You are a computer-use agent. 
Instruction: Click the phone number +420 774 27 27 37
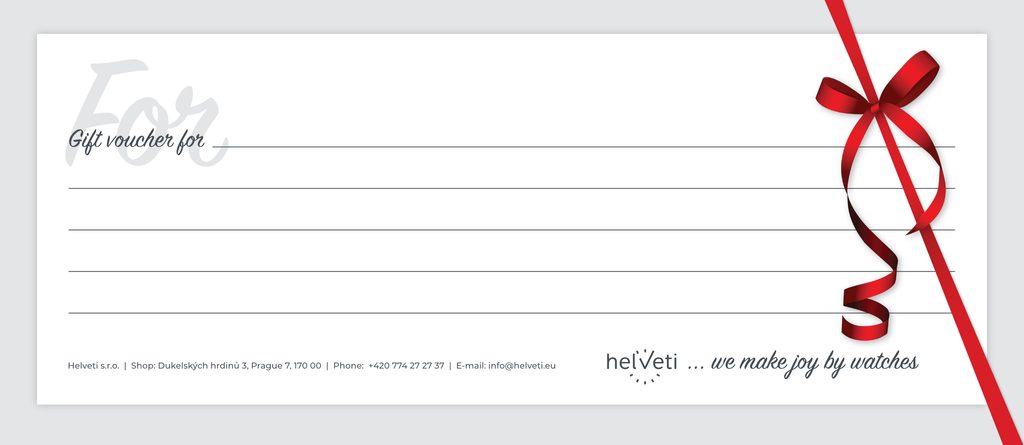tap(406, 366)
